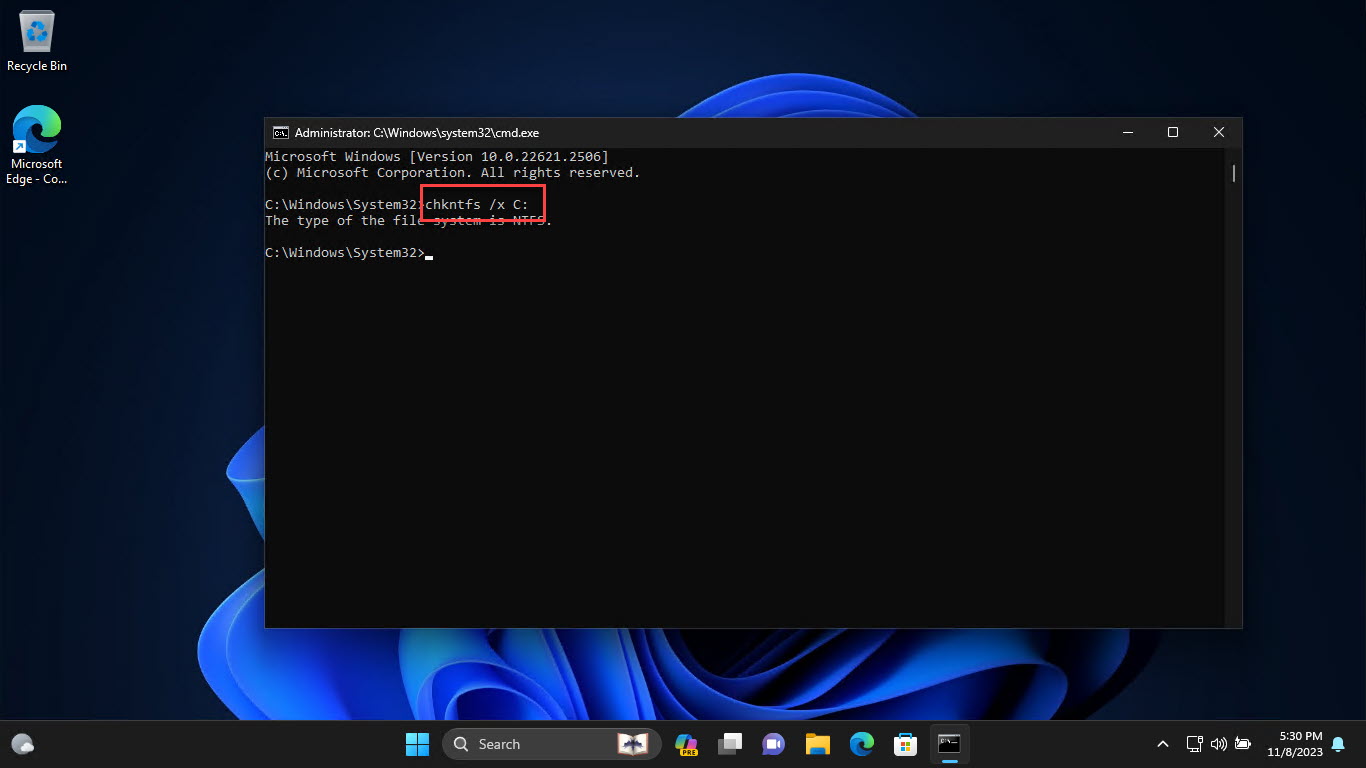Image resolution: width=1366 pixels, height=768 pixels.
Task: Open Copilot preview from the taskbar
Action: 686,744
